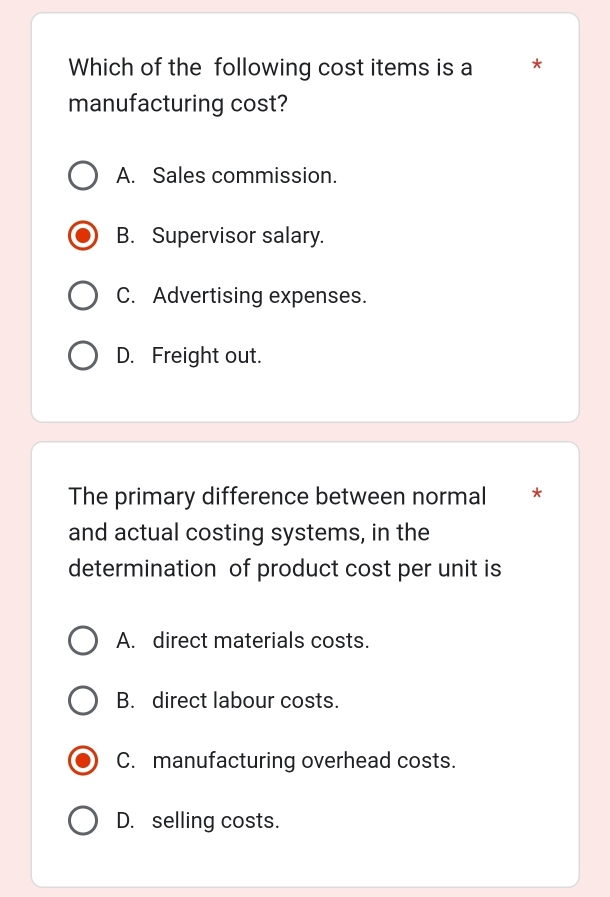Pick the selling costs radio button
Screen dimensions: 610x897
pos(83,821)
